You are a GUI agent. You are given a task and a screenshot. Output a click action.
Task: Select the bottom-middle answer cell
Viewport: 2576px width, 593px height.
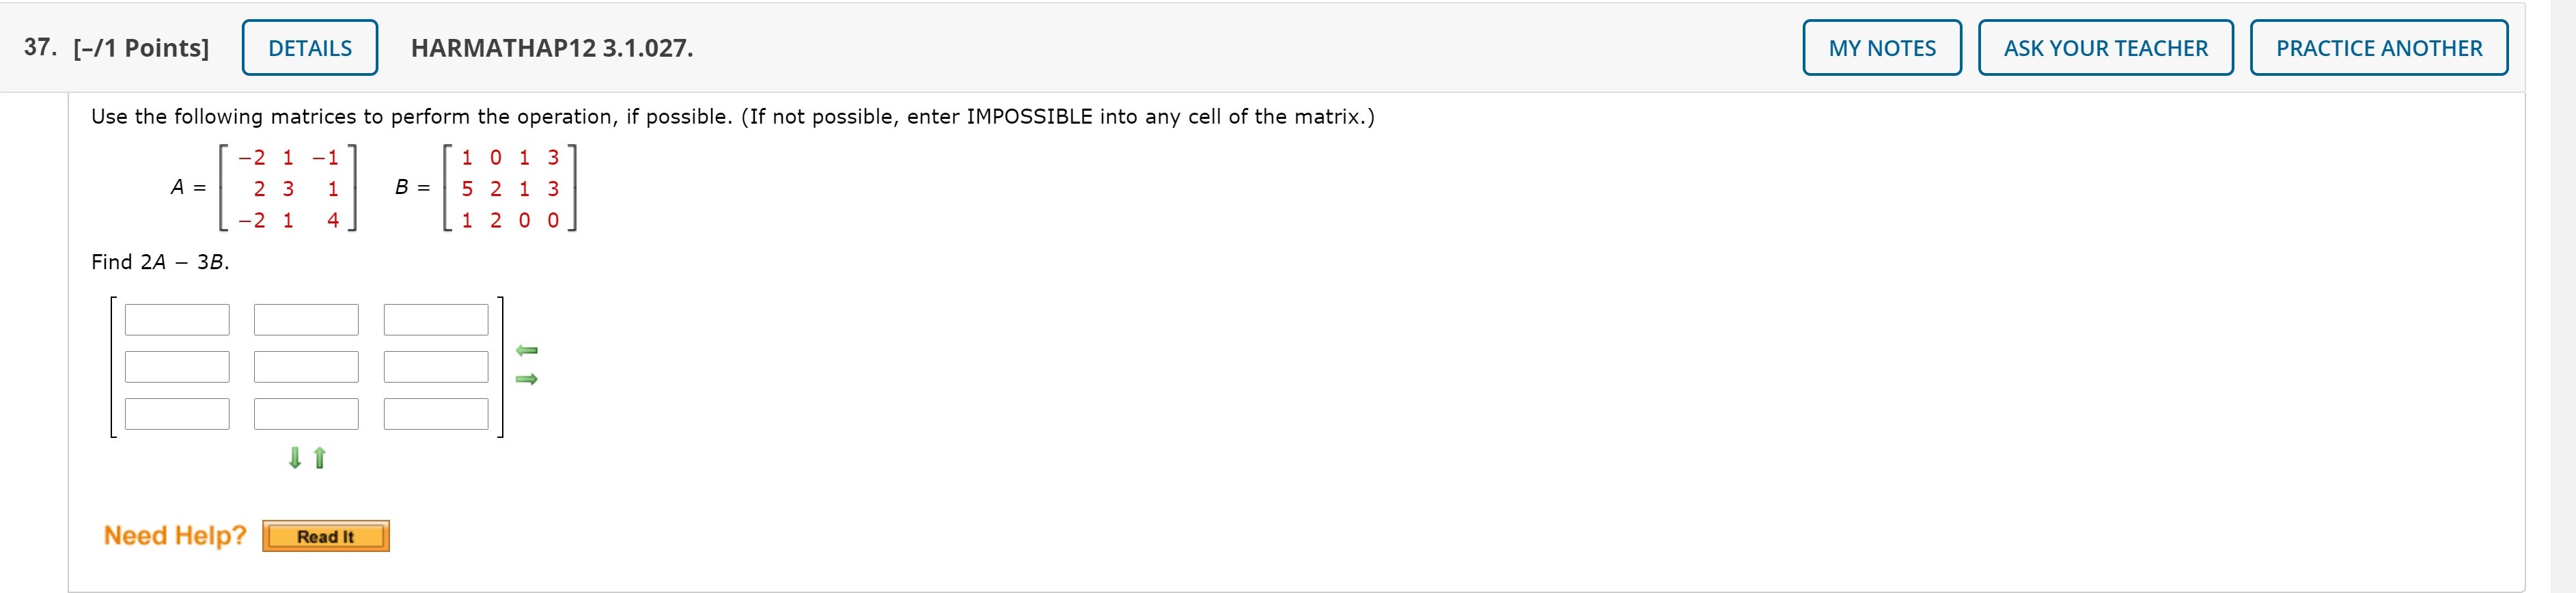(x=306, y=413)
